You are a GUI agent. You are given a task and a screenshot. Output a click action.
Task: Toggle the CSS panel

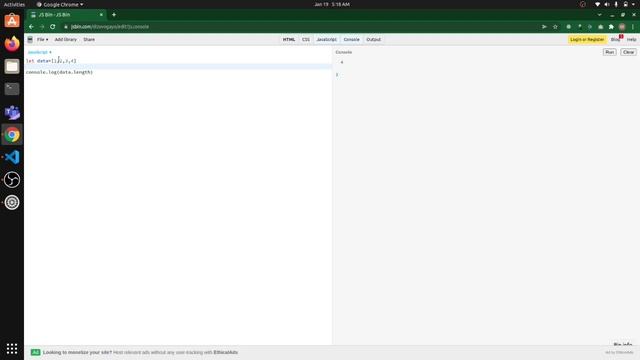tap(306, 40)
